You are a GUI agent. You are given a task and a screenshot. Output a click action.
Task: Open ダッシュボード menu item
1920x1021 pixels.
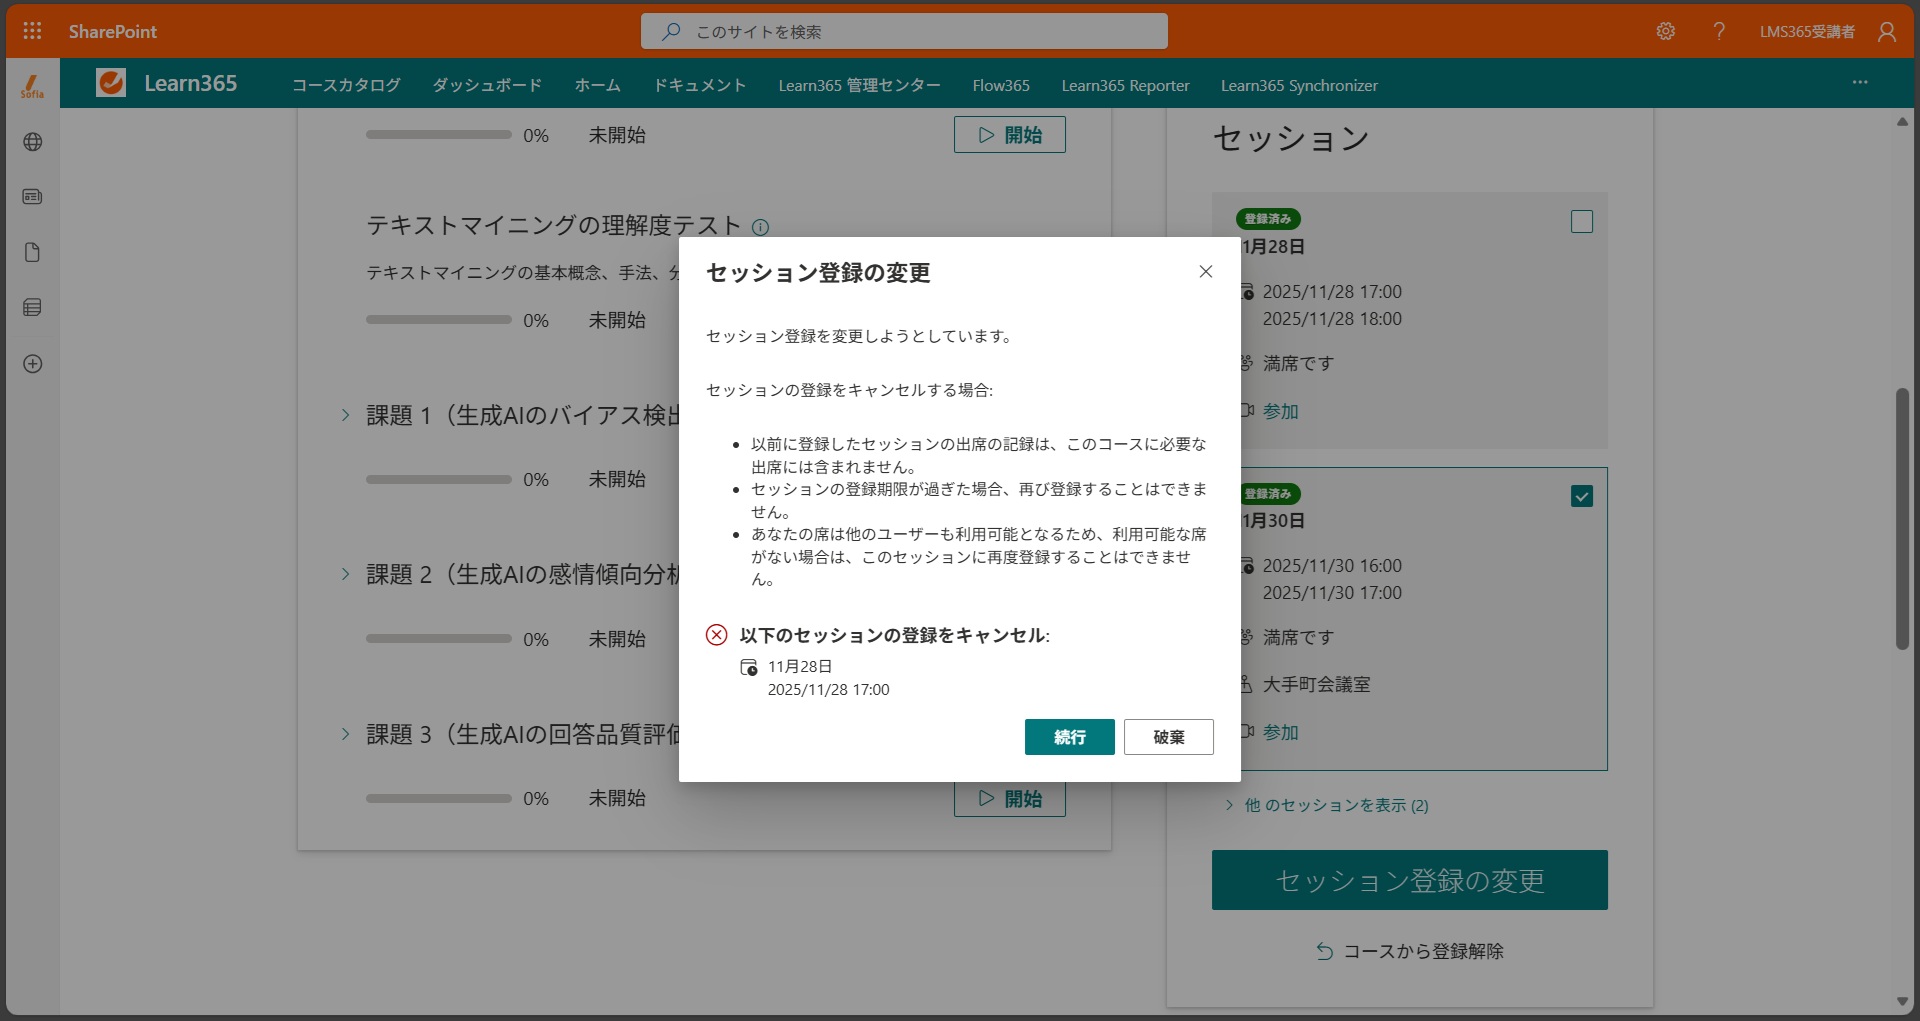pyautogui.click(x=487, y=85)
